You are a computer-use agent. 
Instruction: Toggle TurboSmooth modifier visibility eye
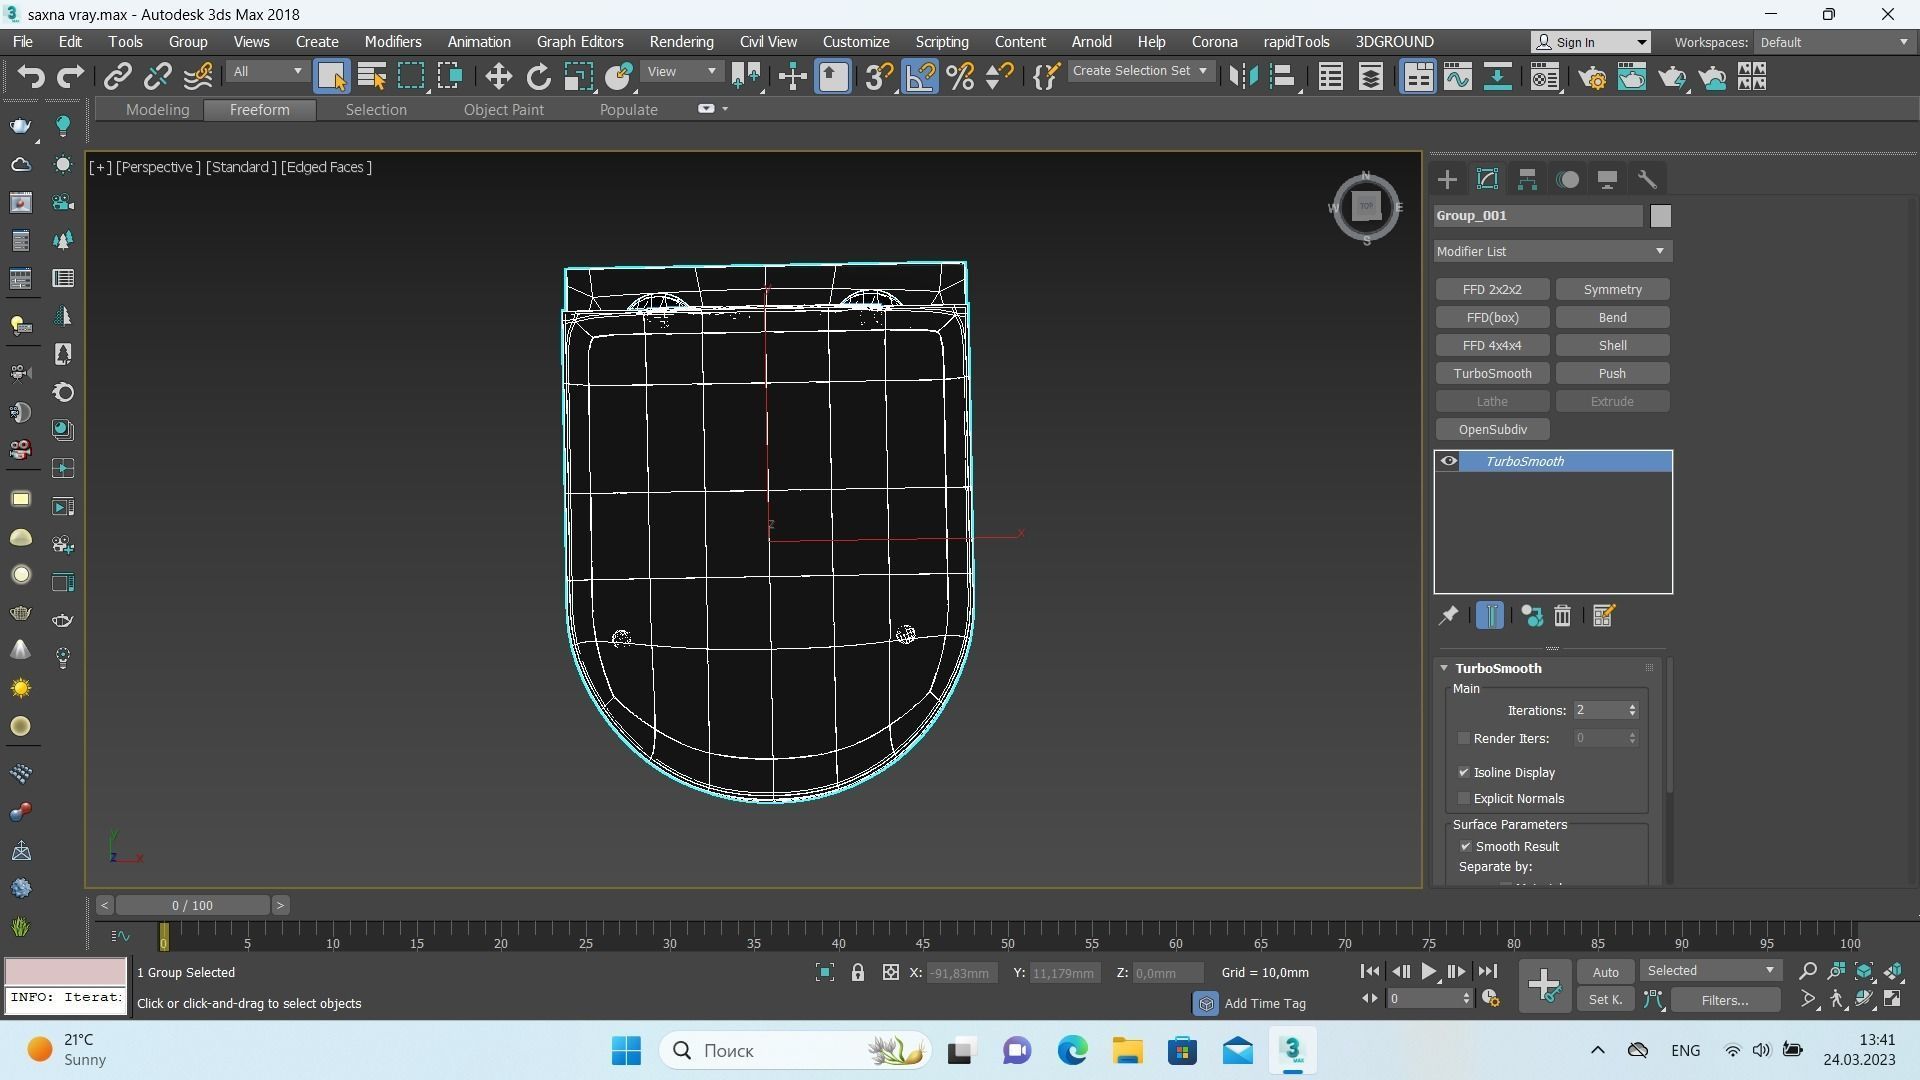point(1448,461)
